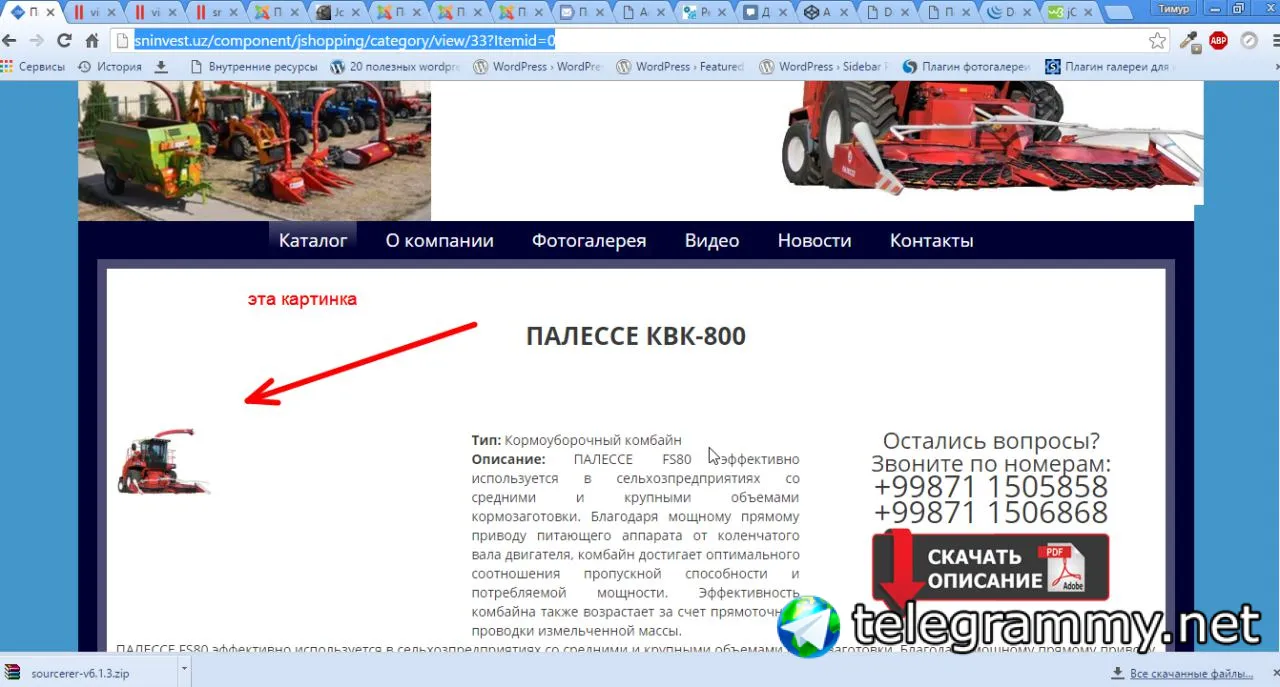Open the browser home page
Viewport: 1280px width, 687px height.
coord(92,41)
